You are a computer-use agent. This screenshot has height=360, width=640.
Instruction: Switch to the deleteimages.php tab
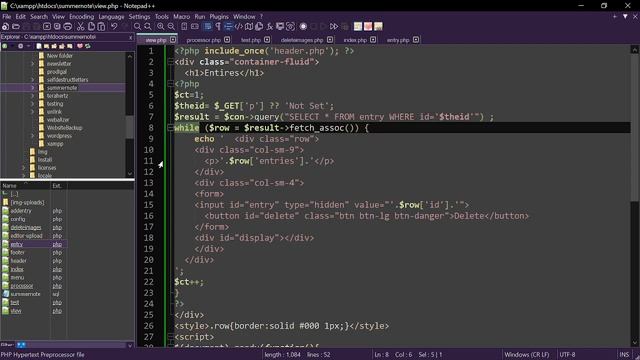pyautogui.click(x=302, y=40)
